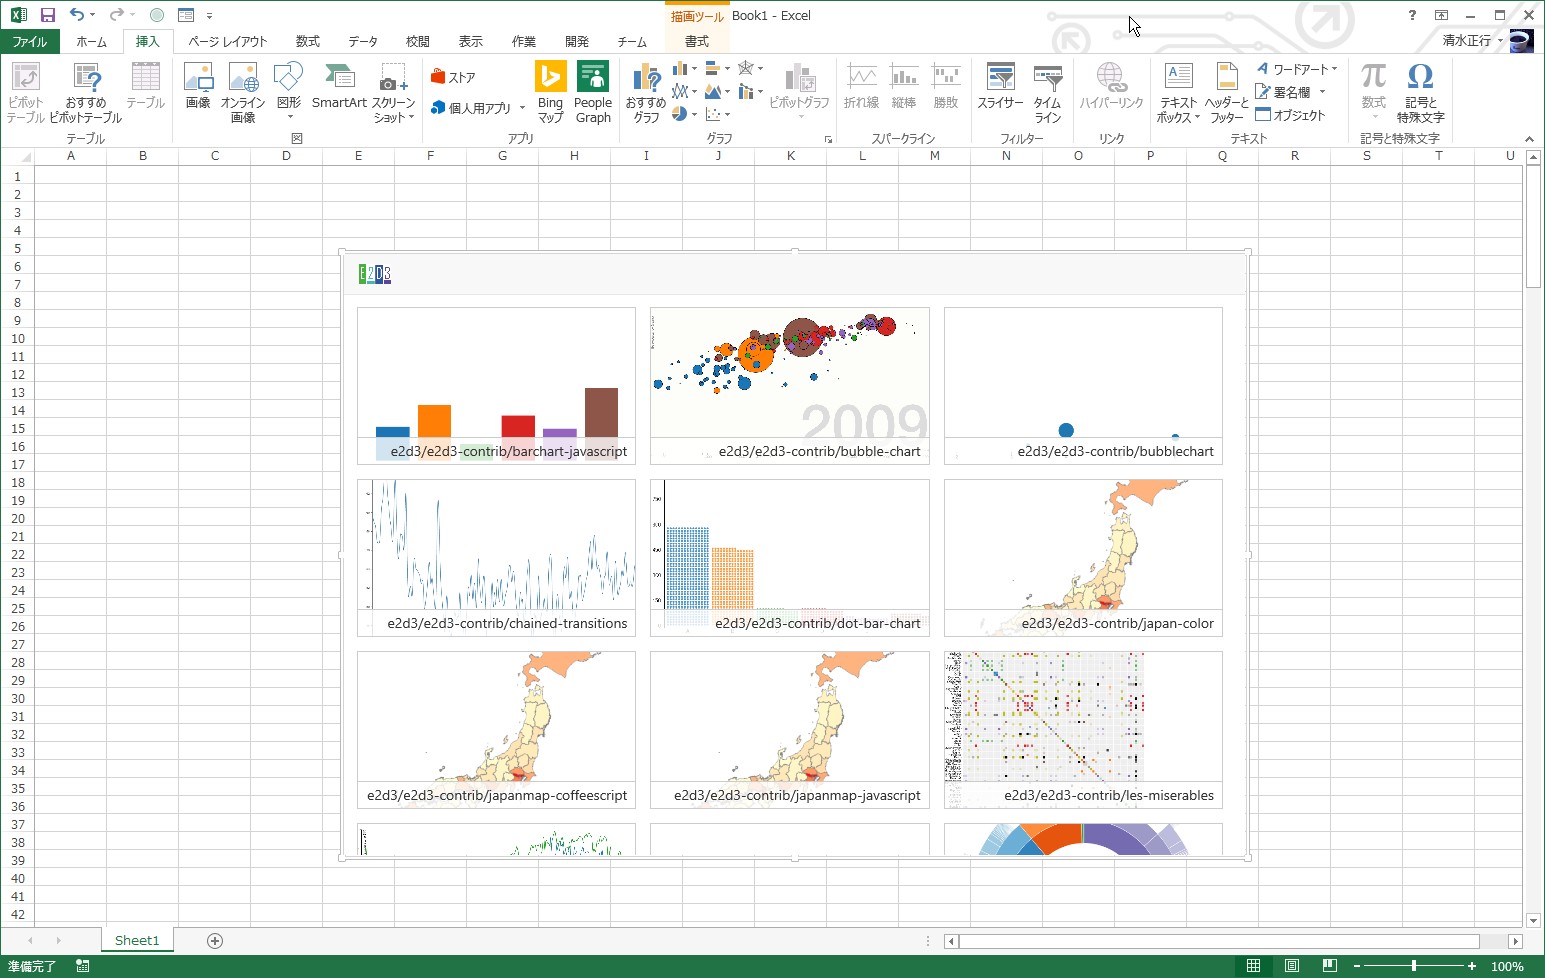Insert a picture with the 画像 icon

(x=198, y=86)
